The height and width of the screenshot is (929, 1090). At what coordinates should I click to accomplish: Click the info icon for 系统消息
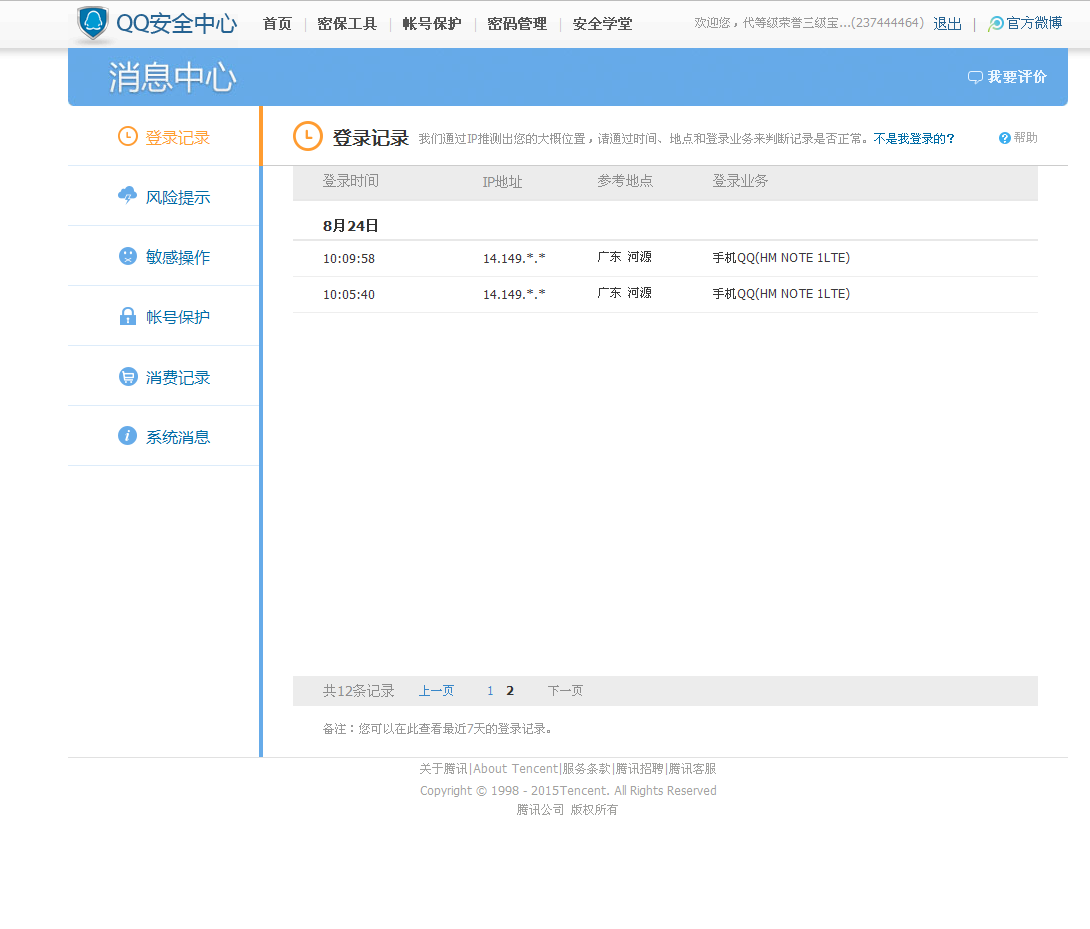point(128,436)
